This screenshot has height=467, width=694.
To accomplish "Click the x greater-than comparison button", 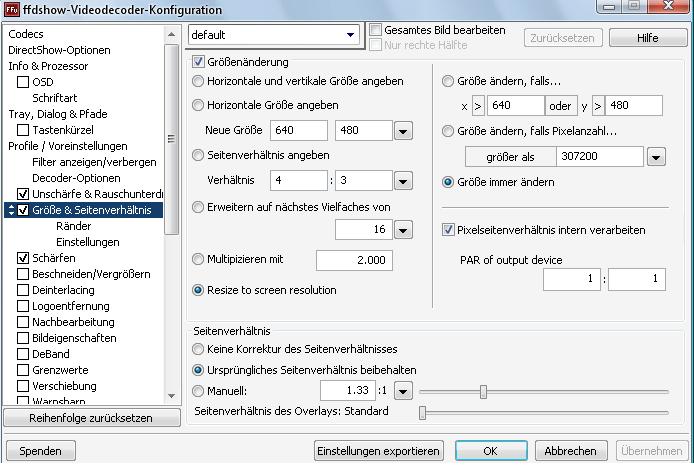I will coord(478,106).
